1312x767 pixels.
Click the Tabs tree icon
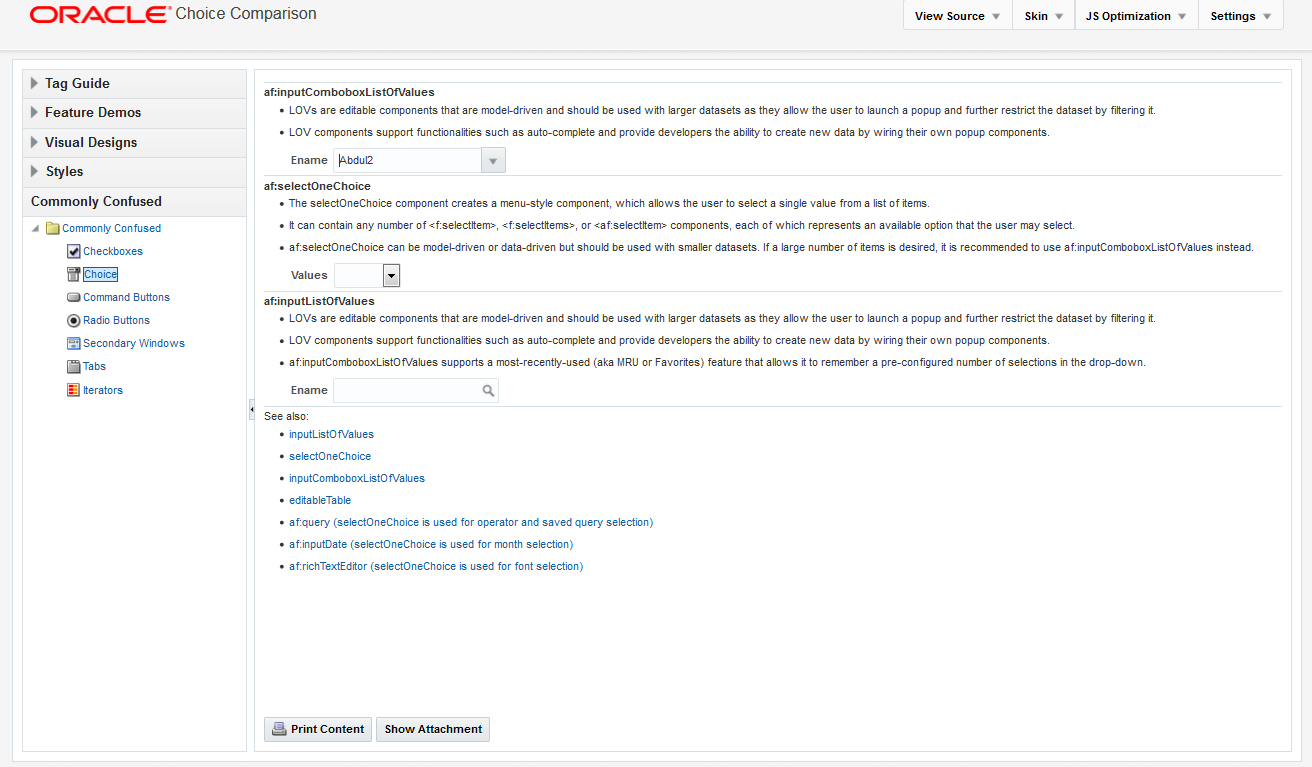[74, 367]
